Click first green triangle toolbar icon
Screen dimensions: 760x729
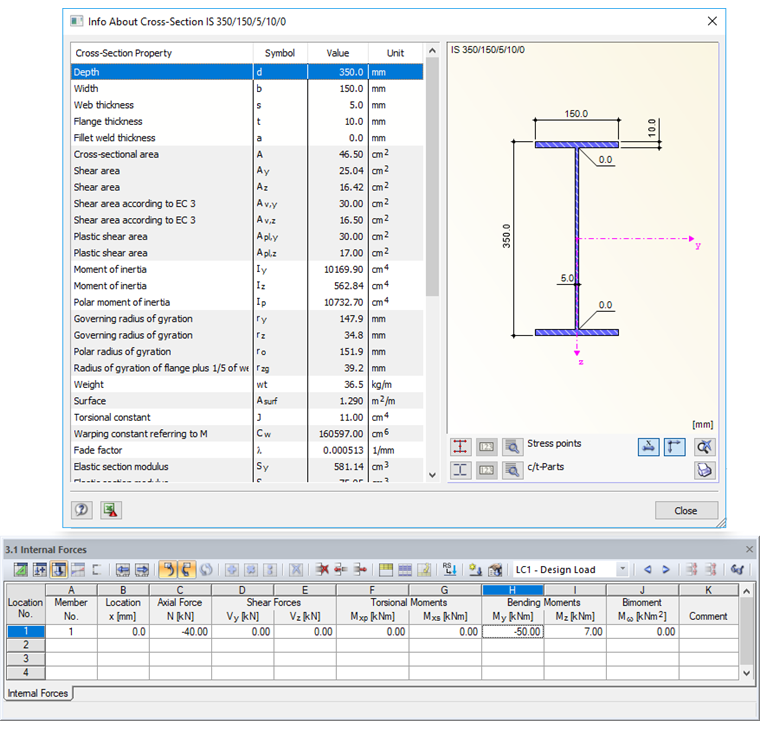[x=20, y=570]
